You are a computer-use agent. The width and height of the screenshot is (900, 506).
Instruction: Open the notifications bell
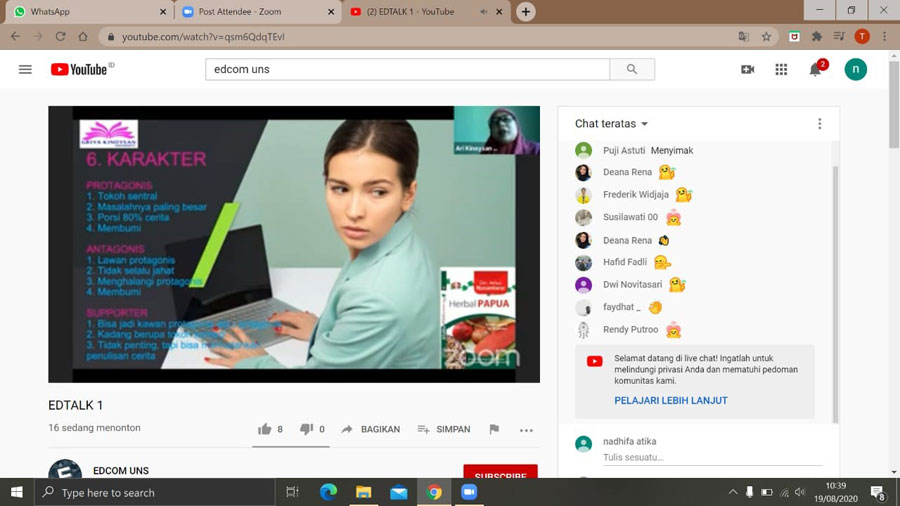pyautogui.click(x=816, y=69)
